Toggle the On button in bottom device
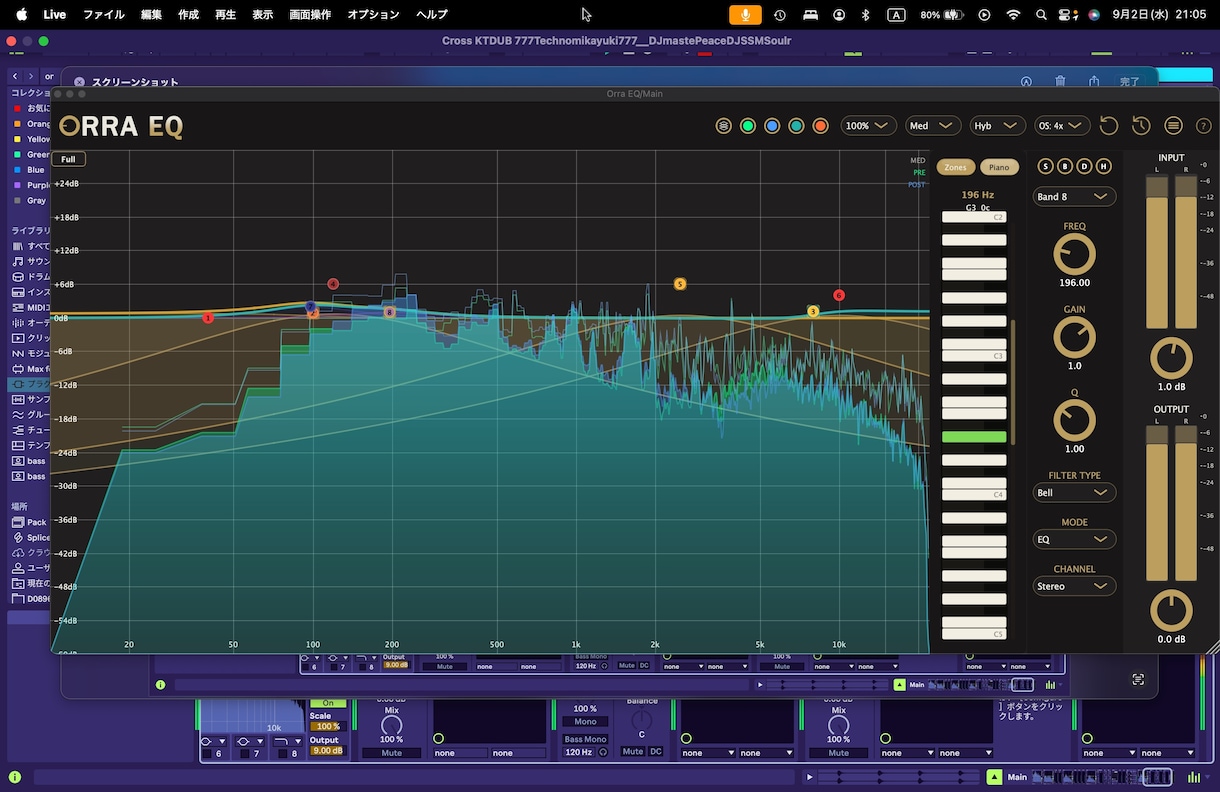 tap(328, 703)
